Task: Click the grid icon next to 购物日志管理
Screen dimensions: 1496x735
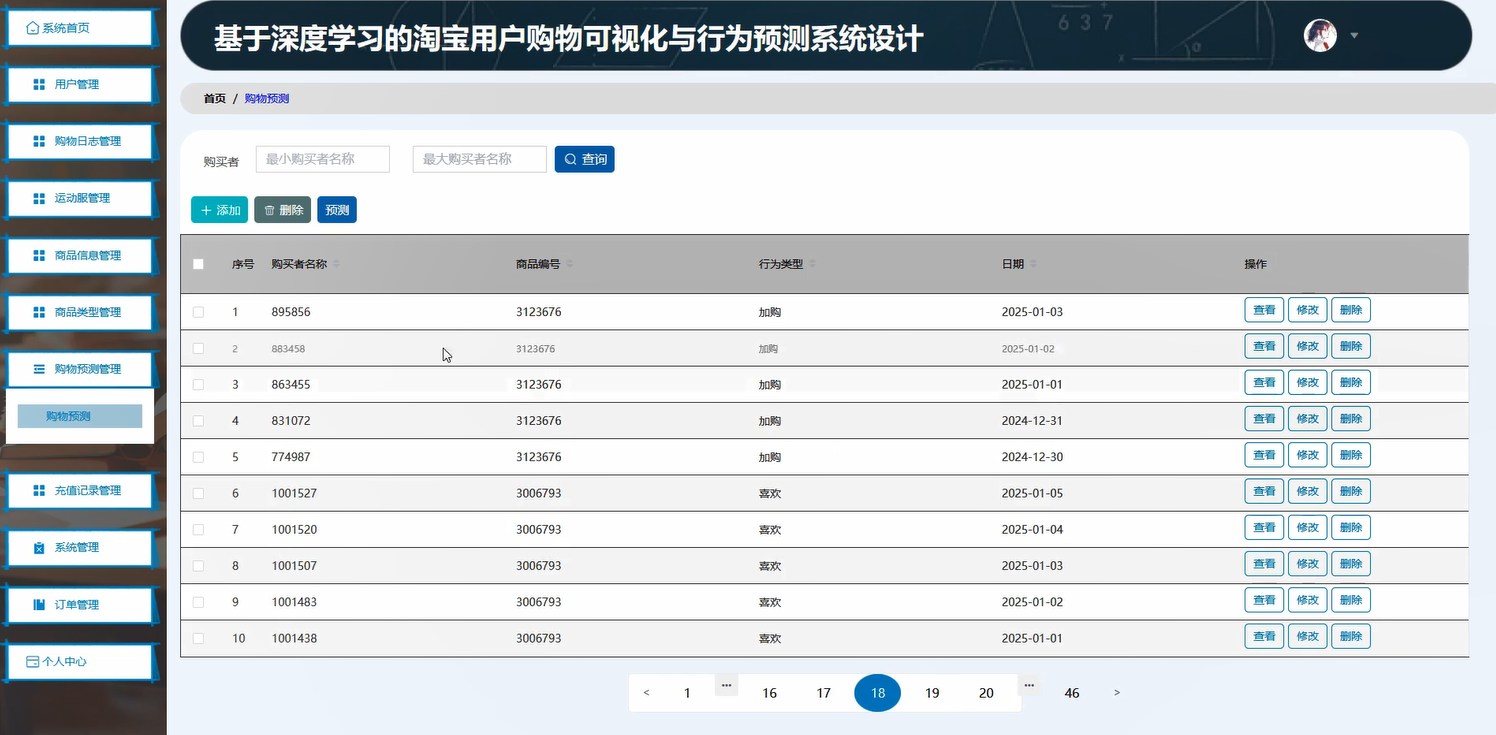Action: [x=39, y=142]
